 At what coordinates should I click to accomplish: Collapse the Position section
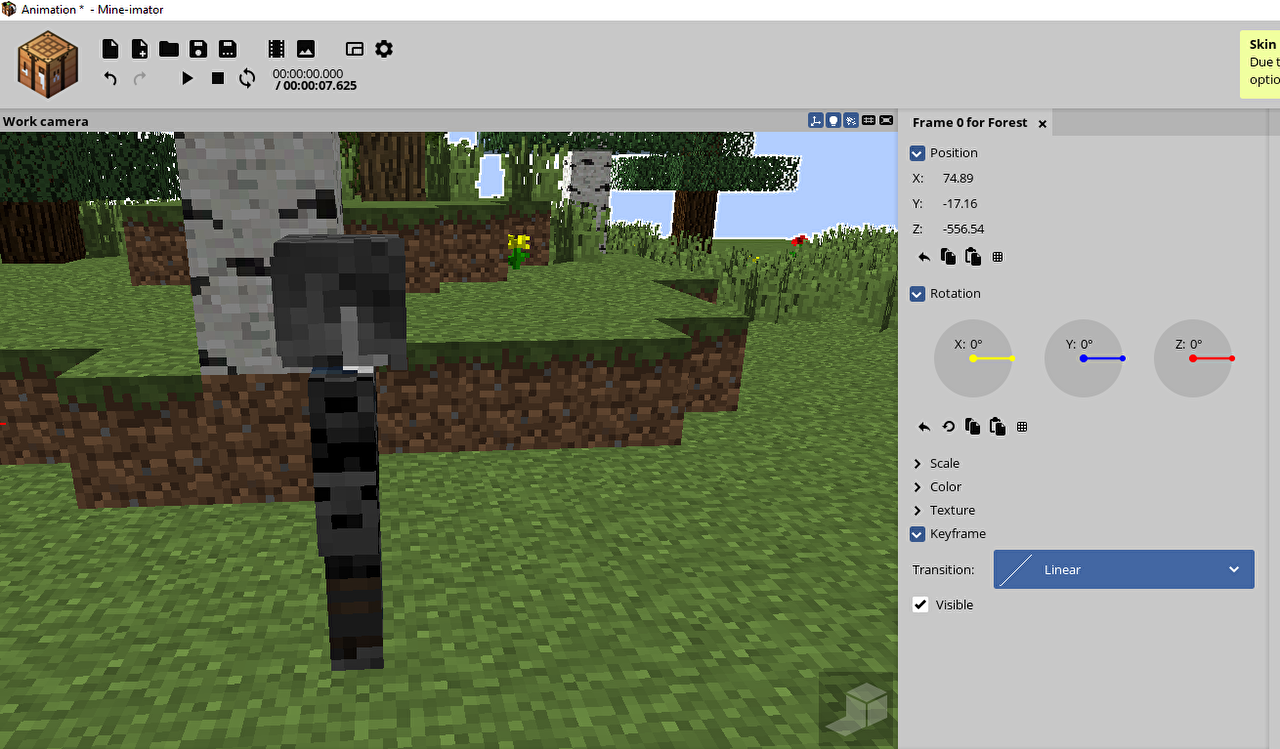(917, 153)
